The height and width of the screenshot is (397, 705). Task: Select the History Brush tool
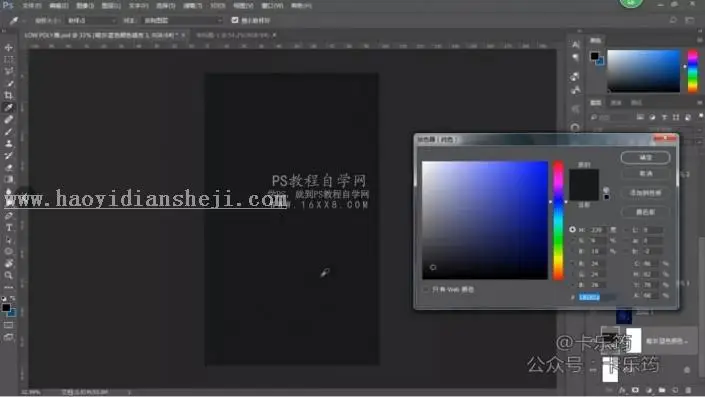click(x=9, y=156)
